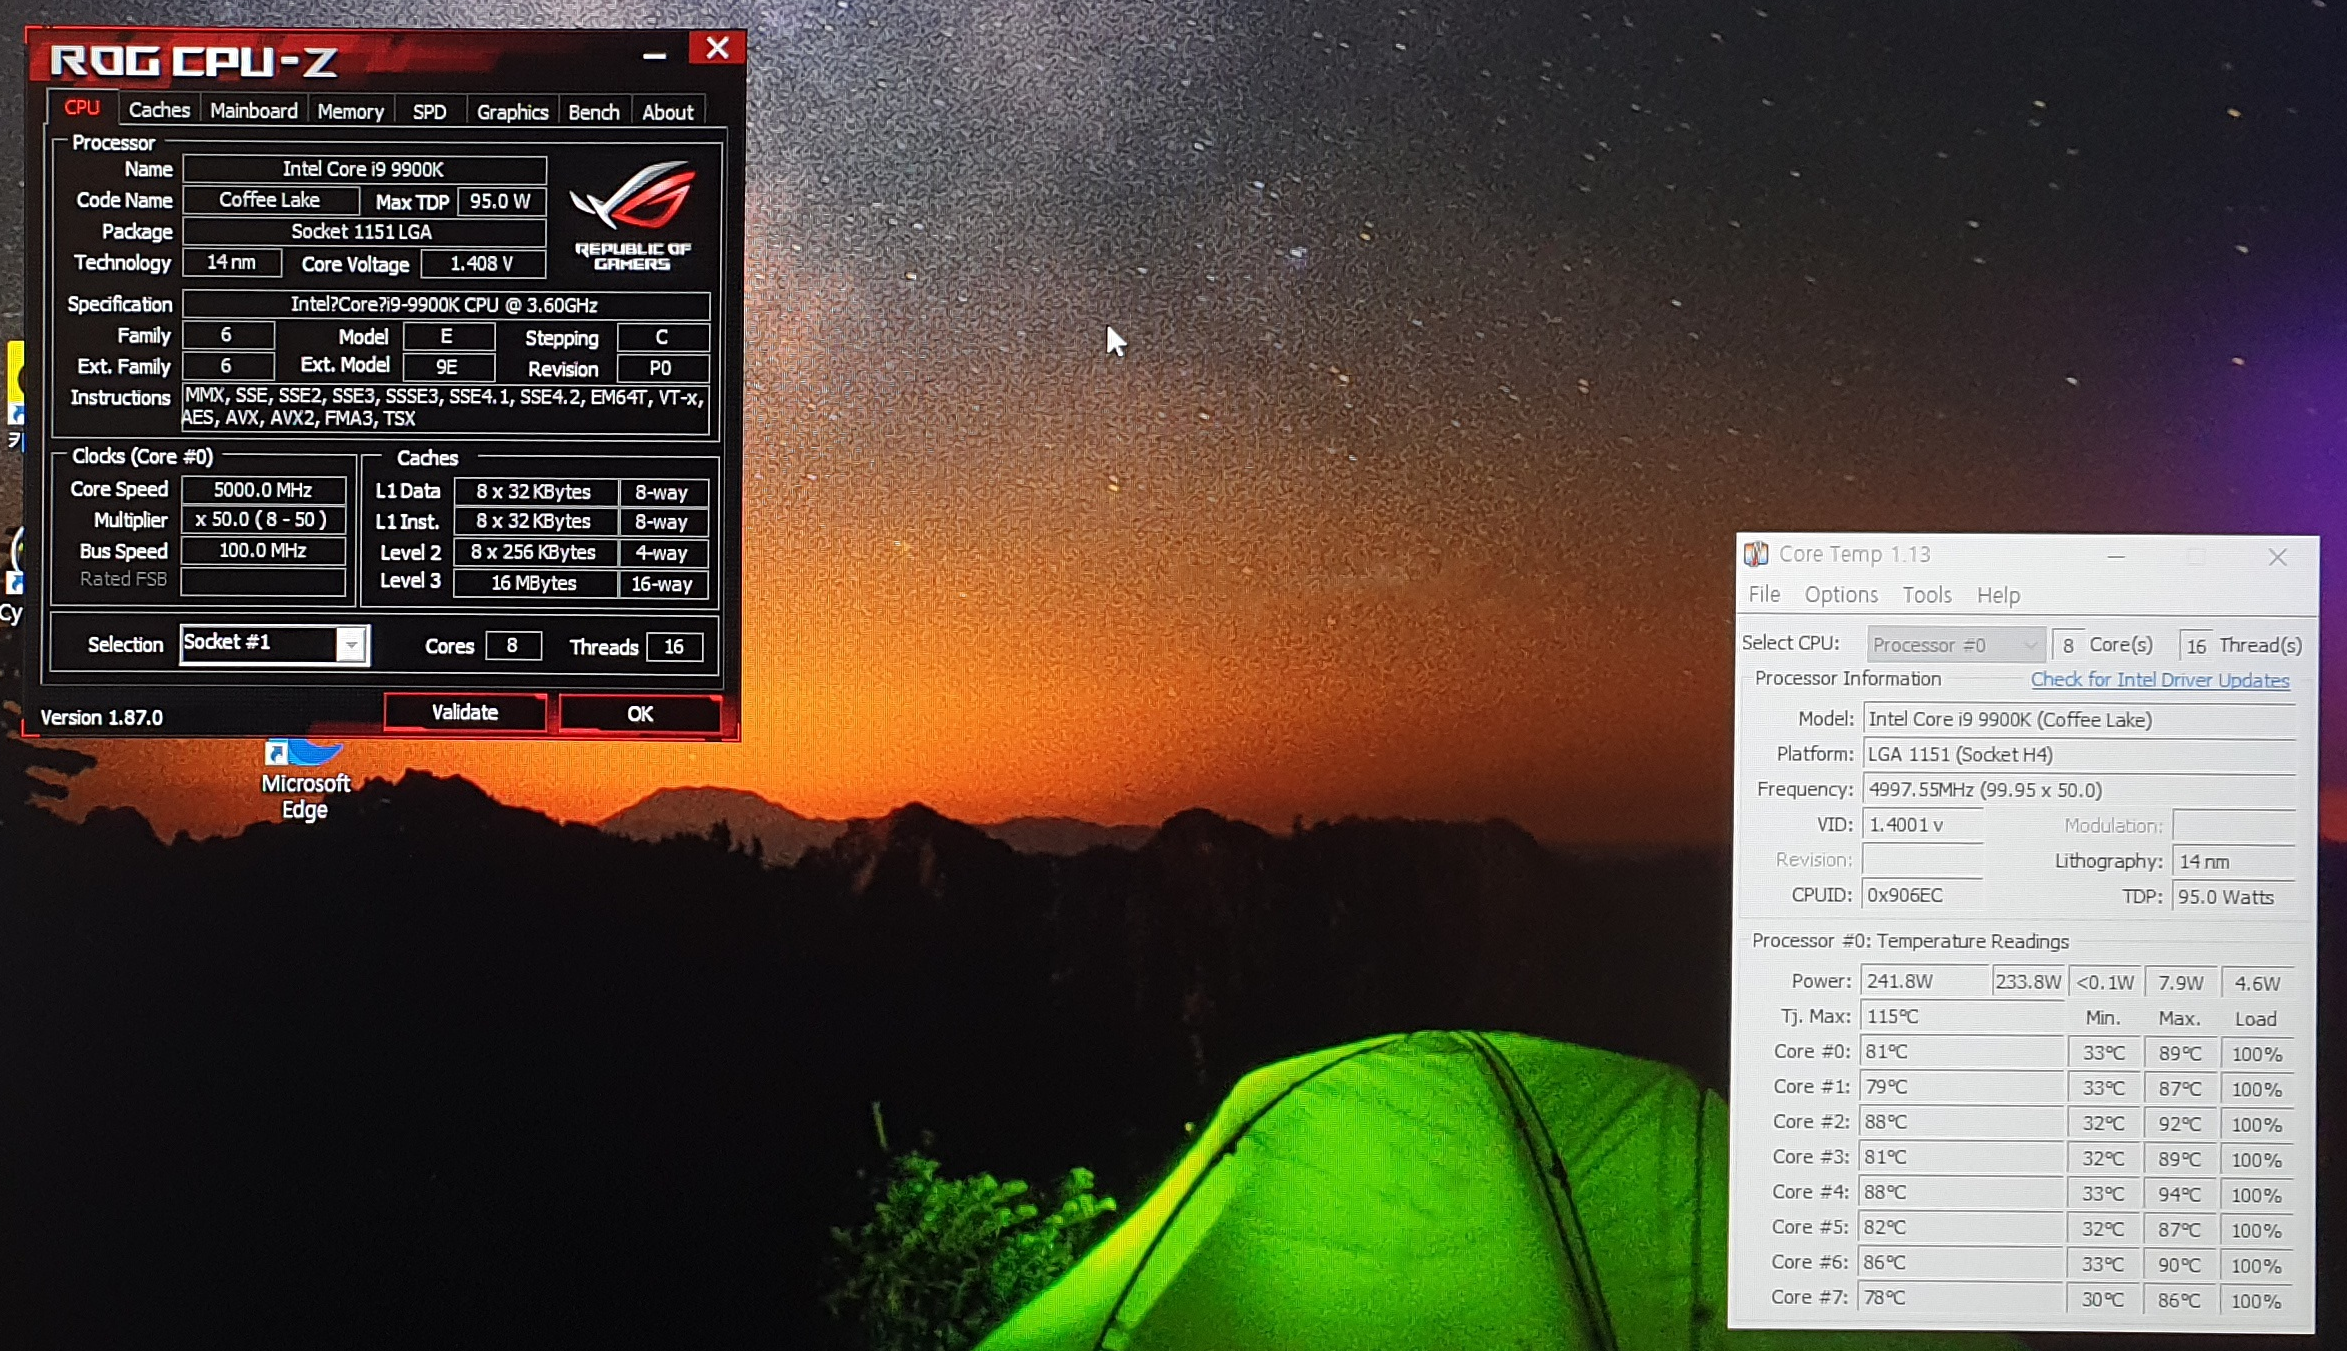This screenshot has height=1351, width=2347.
Task: Open the Socket #1 selection dropdown
Action: pyautogui.click(x=351, y=645)
